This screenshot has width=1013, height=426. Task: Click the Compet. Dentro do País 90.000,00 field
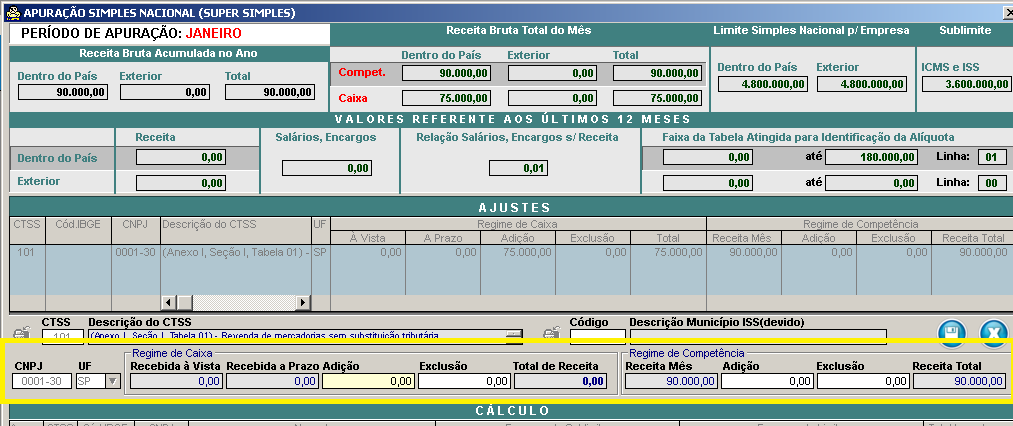[446, 73]
